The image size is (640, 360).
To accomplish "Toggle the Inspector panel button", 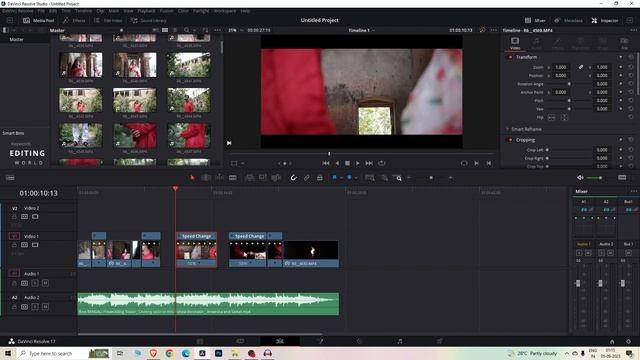I will [605, 20].
